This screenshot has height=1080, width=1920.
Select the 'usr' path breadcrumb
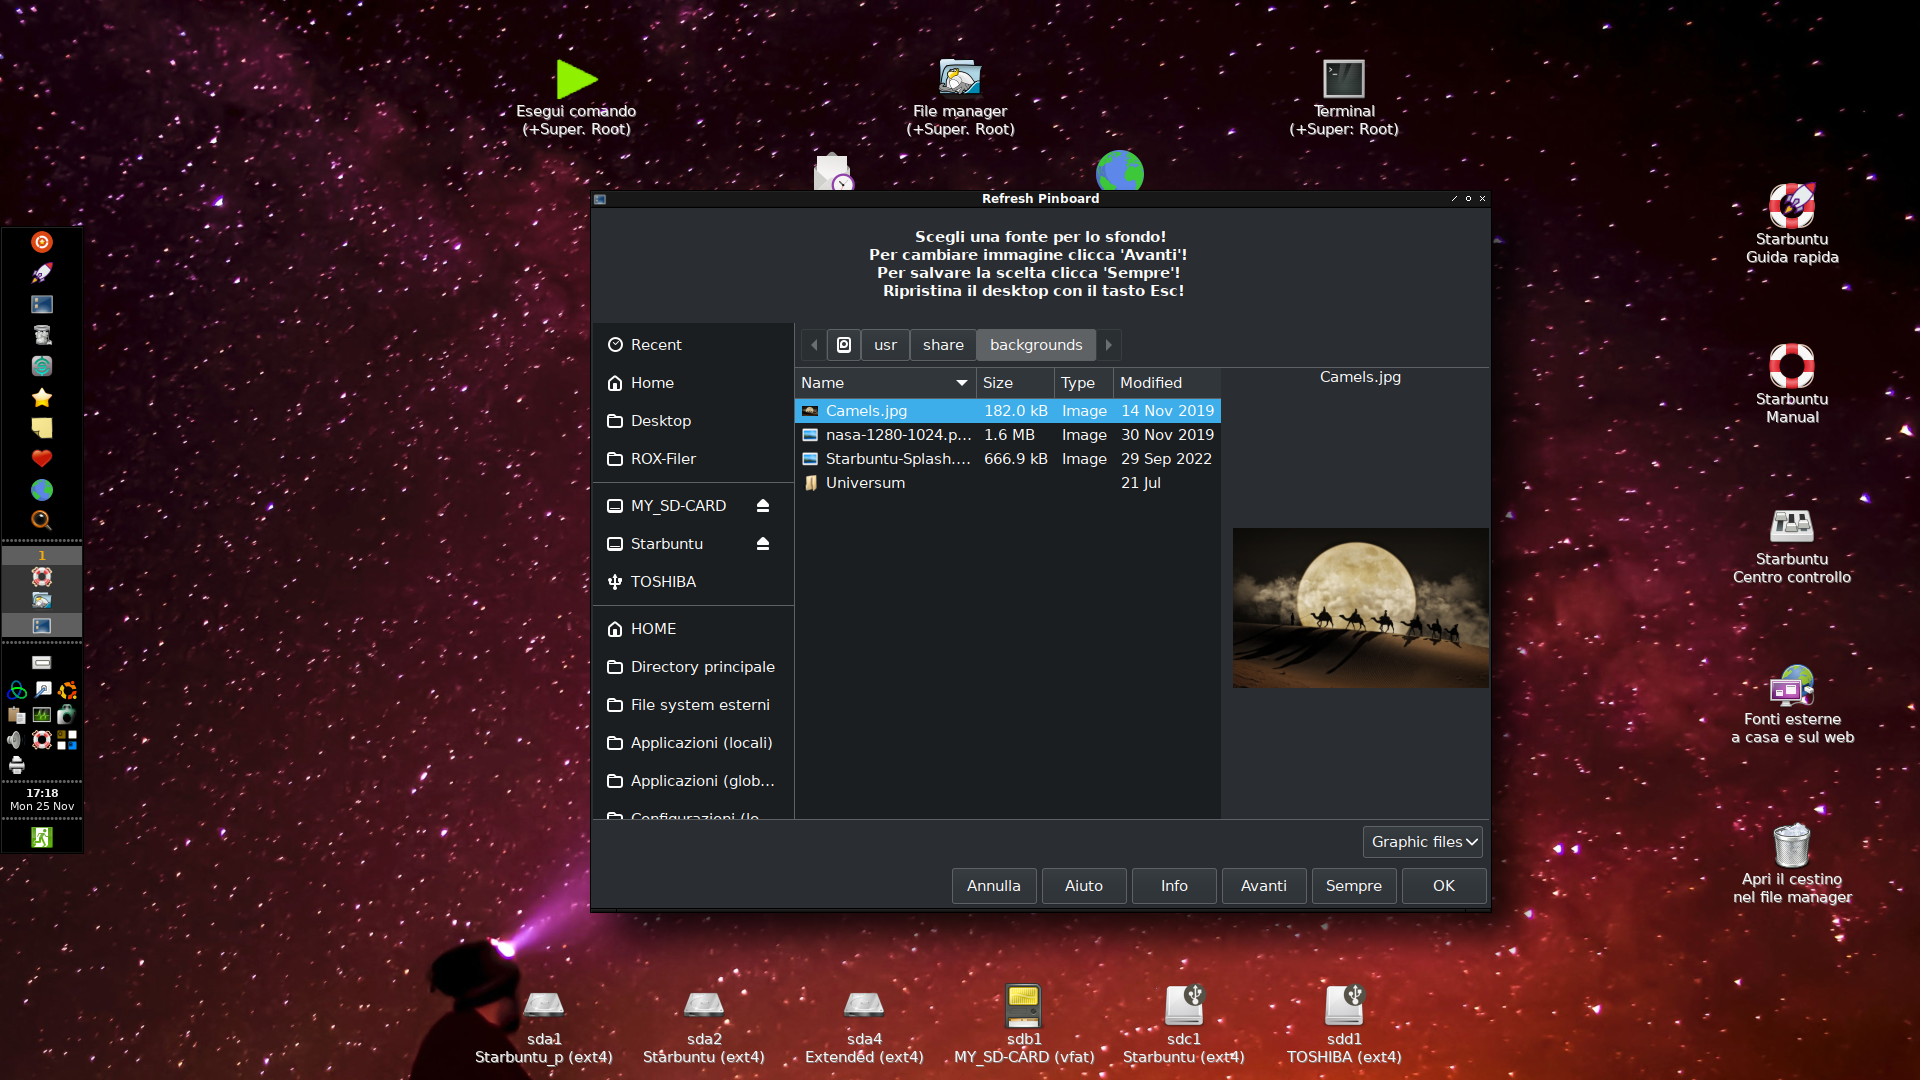[x=885, y=345]
